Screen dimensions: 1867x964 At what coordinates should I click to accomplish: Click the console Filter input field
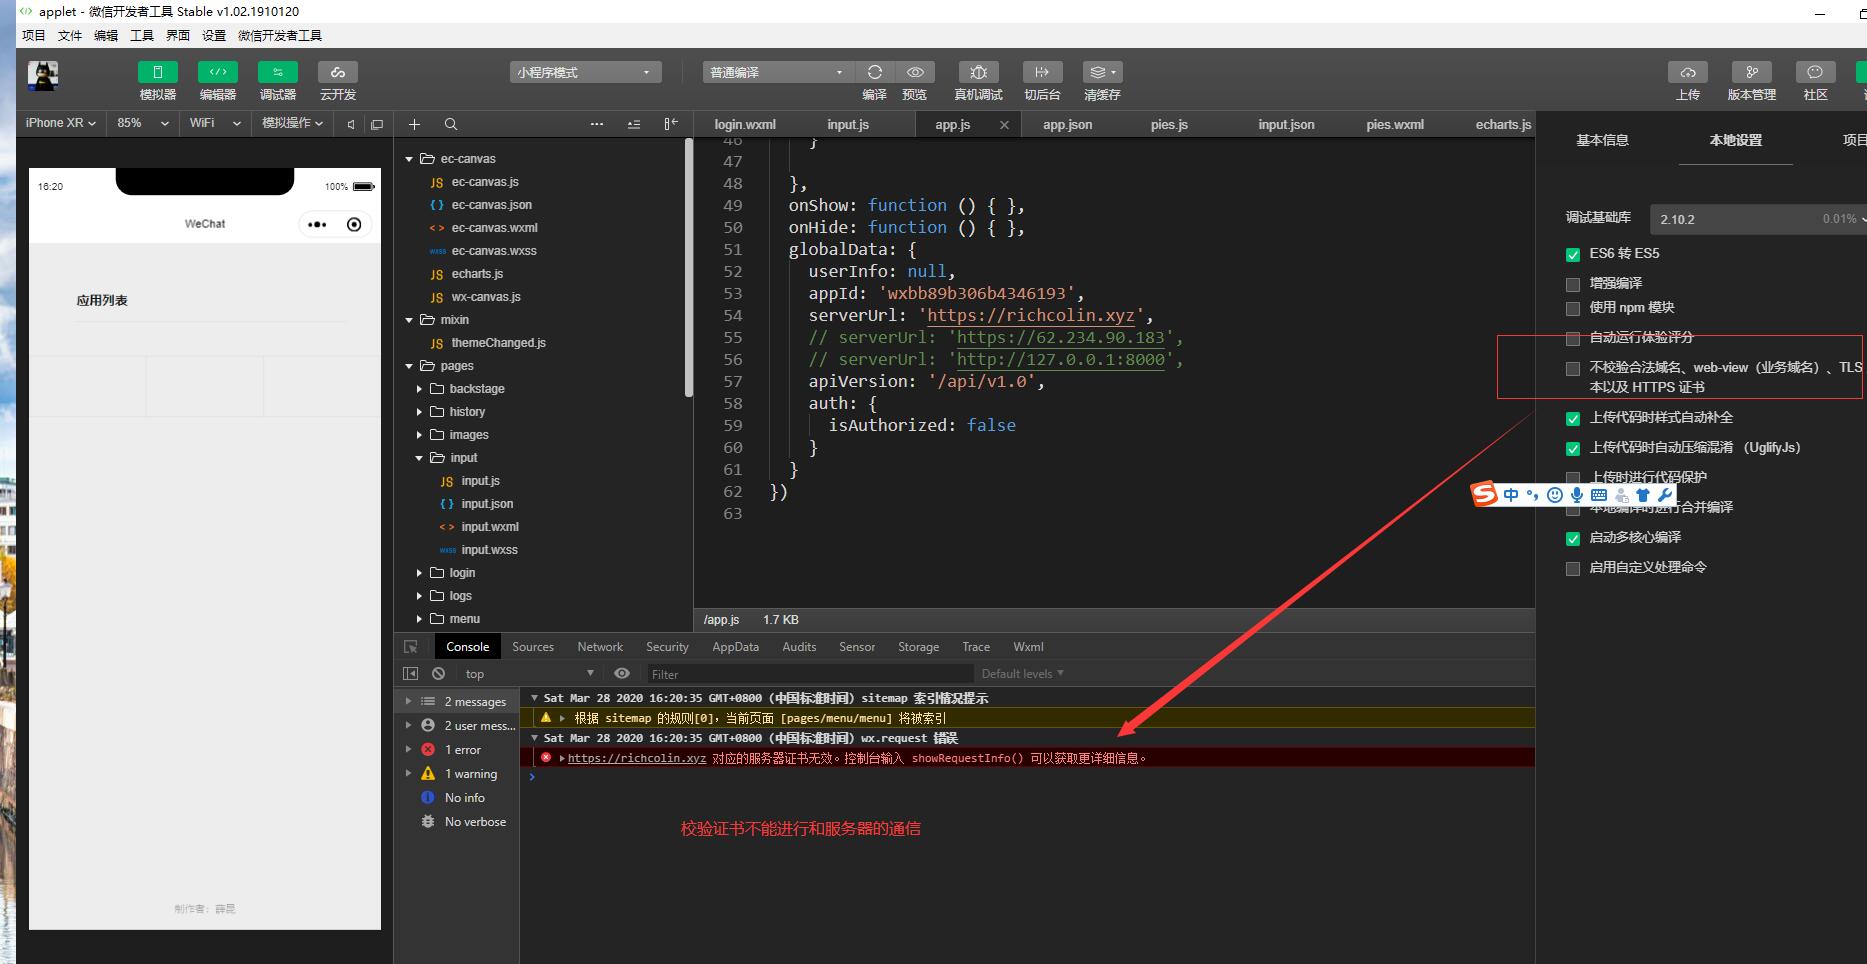click(x=810, y=674)
